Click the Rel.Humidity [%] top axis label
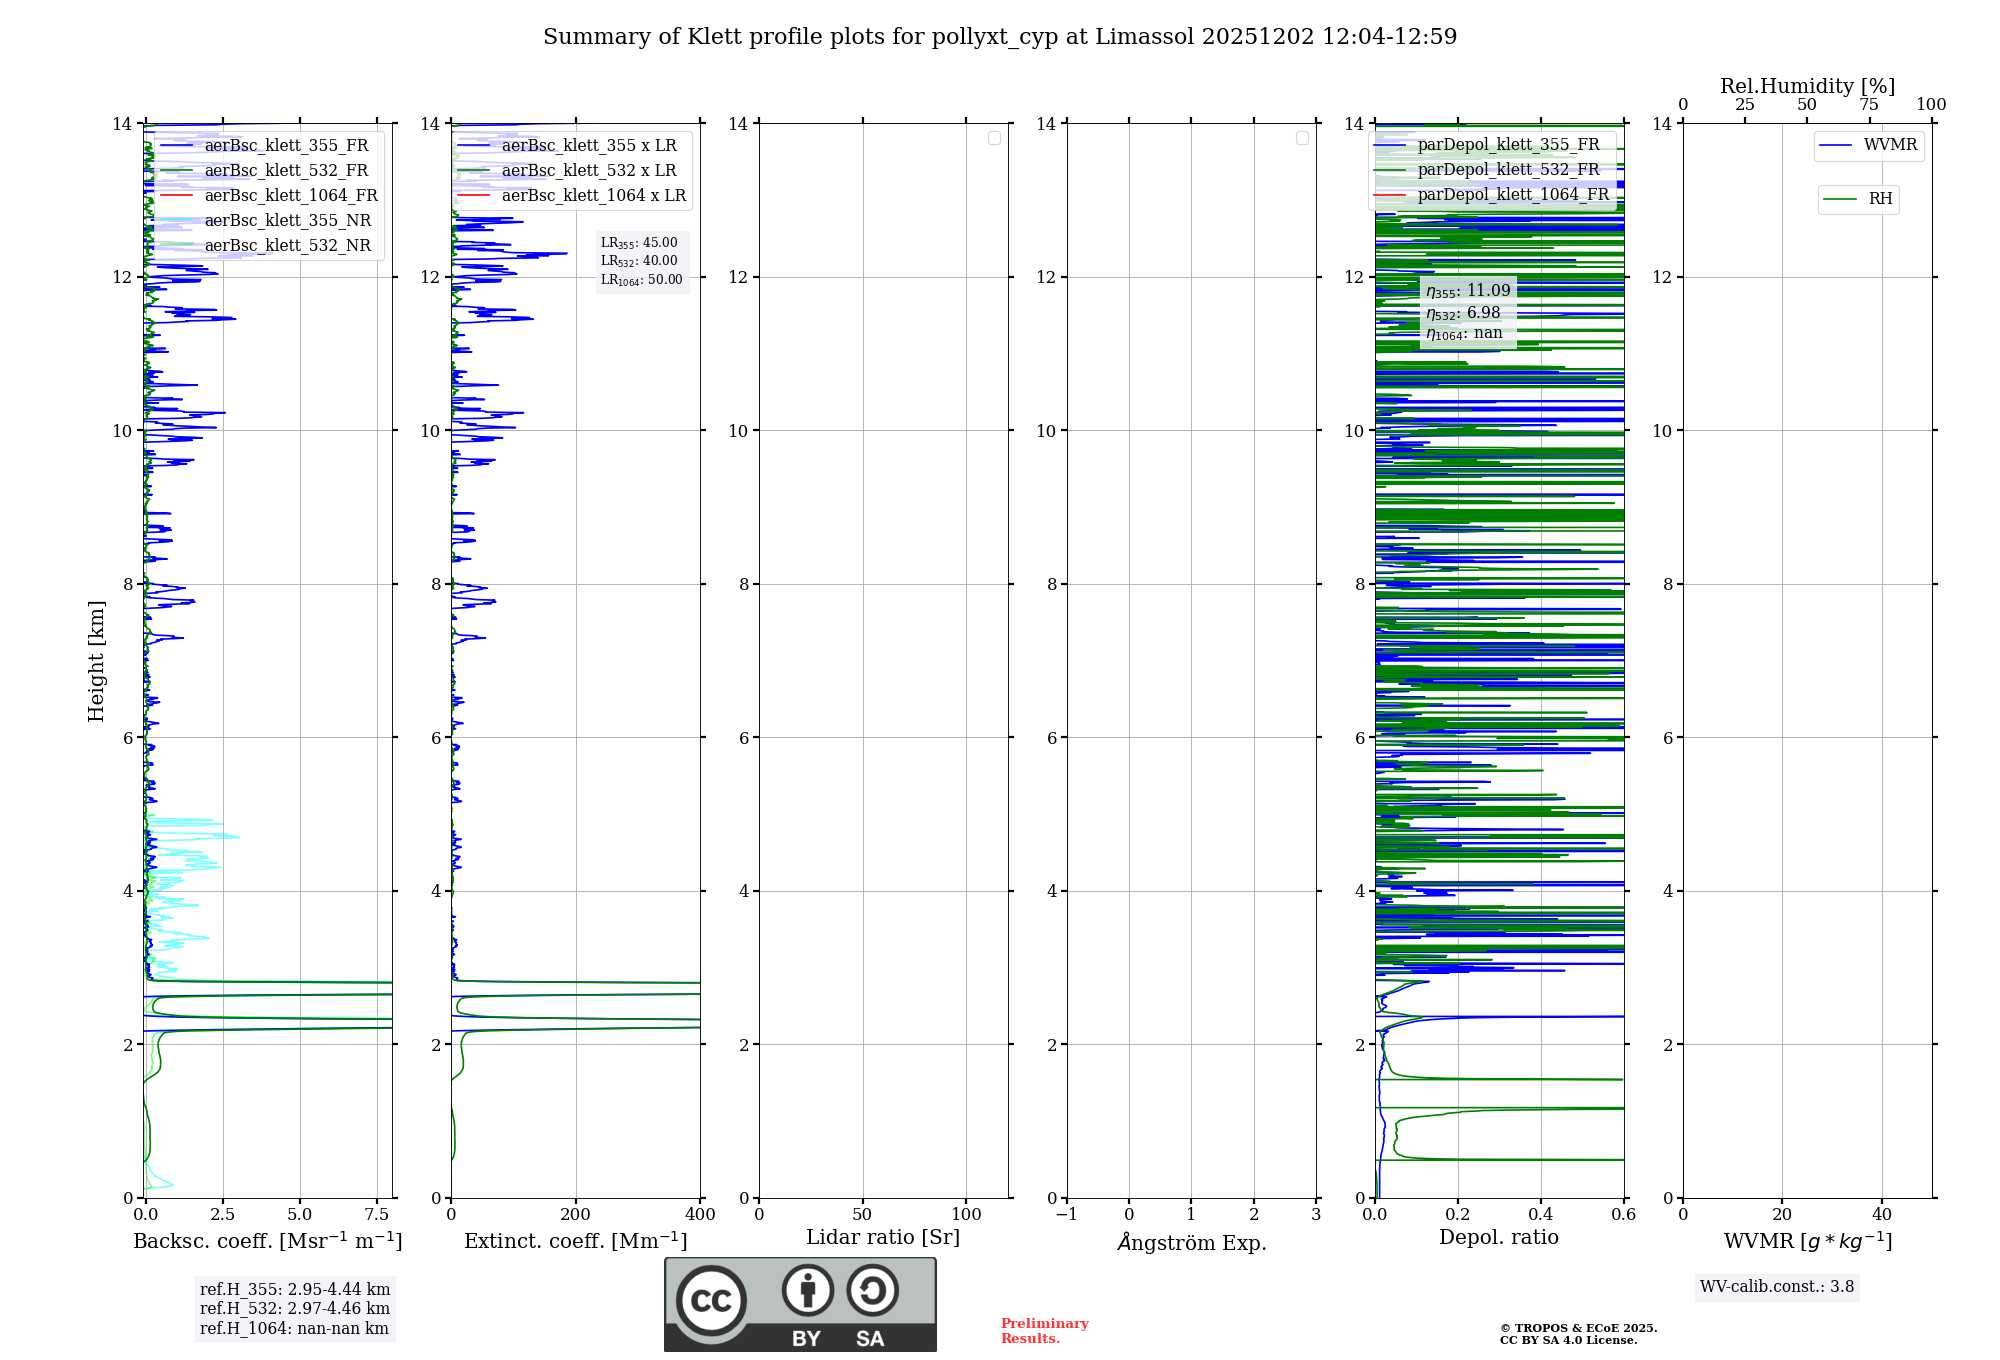2000x1360 pixels. coord(1807,86)
